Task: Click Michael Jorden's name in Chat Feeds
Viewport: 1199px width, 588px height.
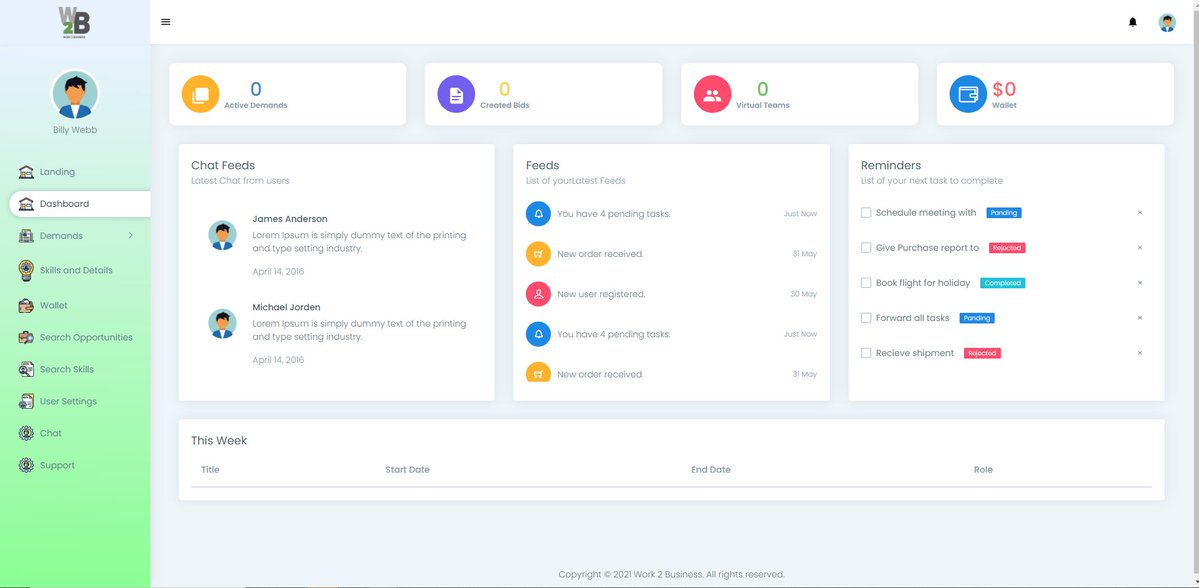Action: click(x=286, y=307)
